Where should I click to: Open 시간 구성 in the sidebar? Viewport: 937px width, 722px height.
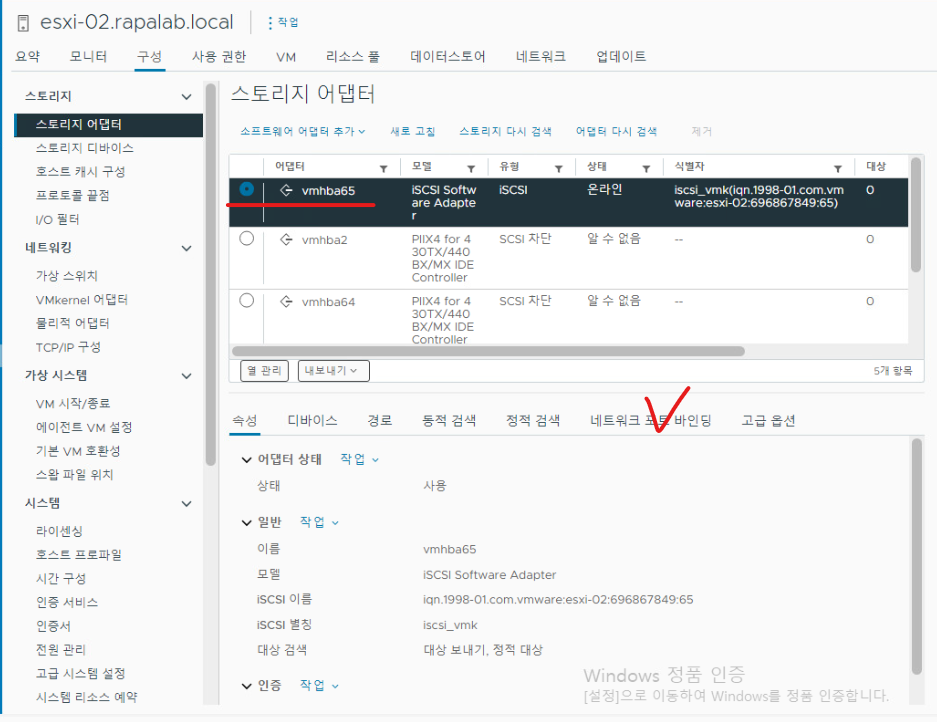coord(60,579)
